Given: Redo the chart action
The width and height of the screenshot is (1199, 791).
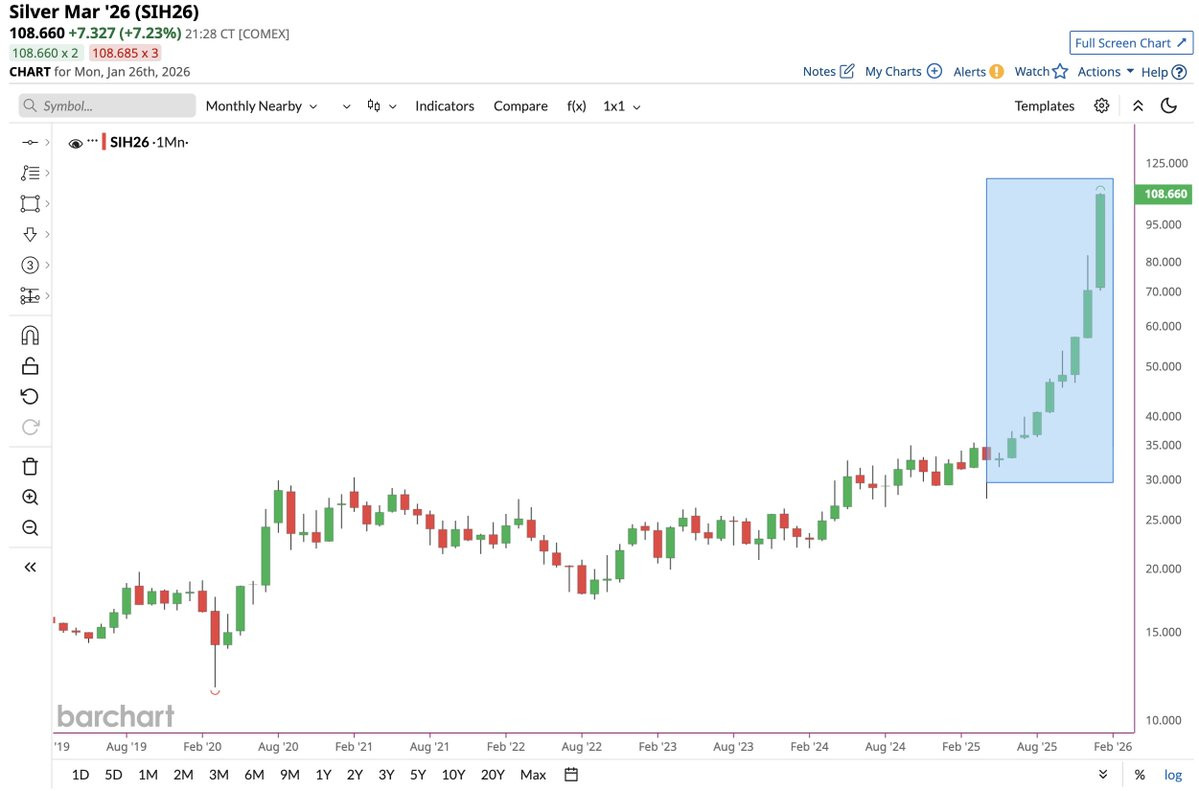Looking at the screenshot, I should 30,427.
